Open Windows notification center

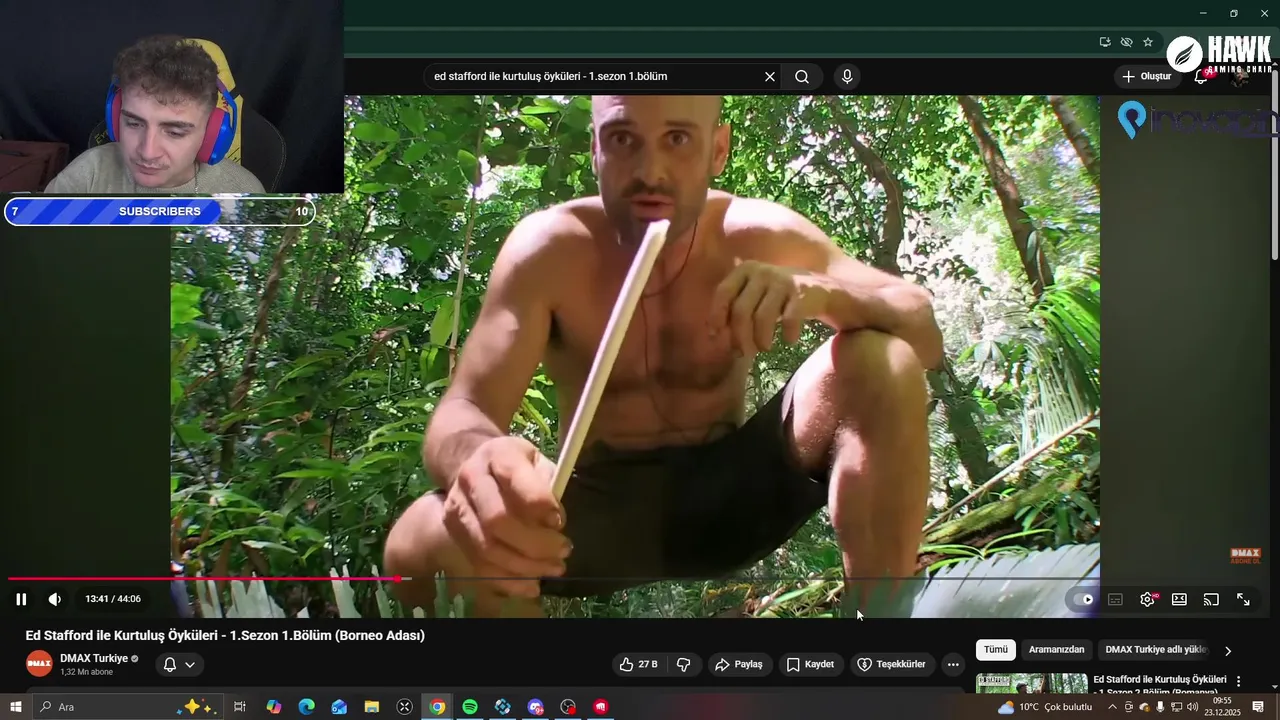click(x=1258, y=707)
